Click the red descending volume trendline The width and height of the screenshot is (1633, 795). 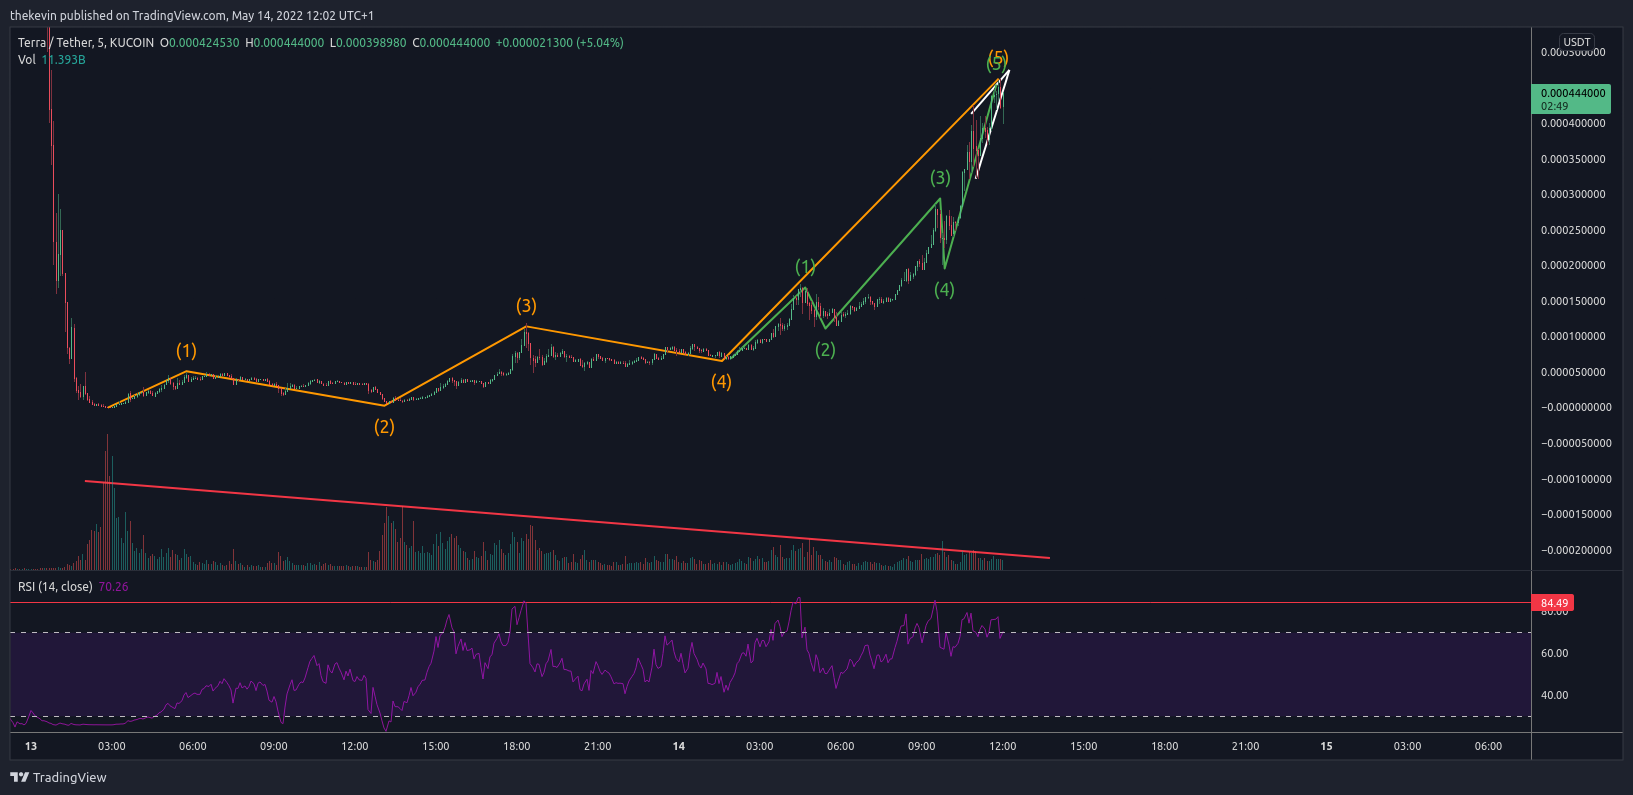pyautogui.click(x=567, y=520)
